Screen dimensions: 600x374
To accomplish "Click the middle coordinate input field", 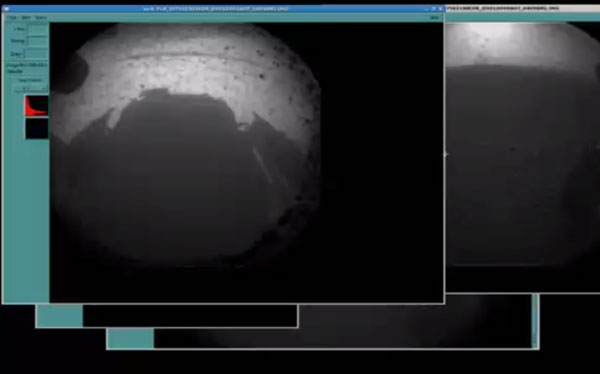I will (x=38, y=41).
